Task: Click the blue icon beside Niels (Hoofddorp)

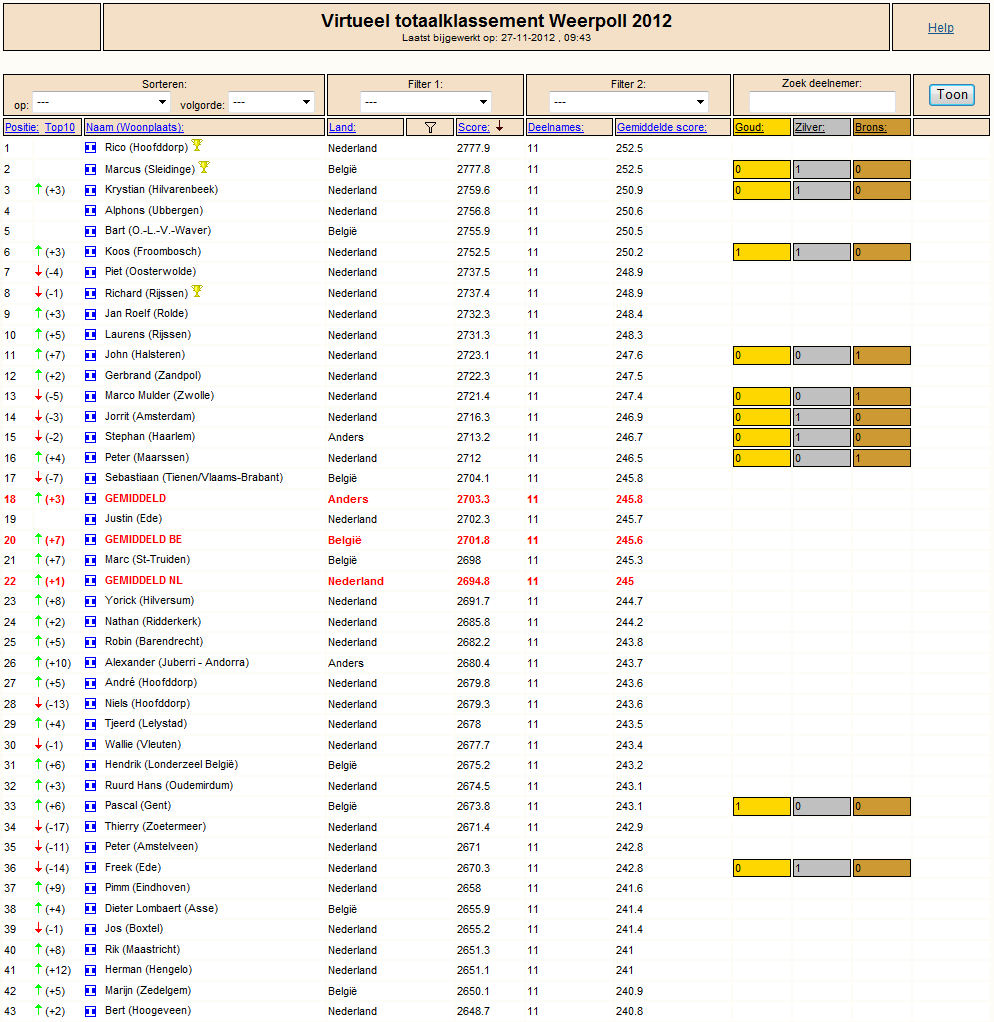Action: pyautogui.click(x=91, y=704)
